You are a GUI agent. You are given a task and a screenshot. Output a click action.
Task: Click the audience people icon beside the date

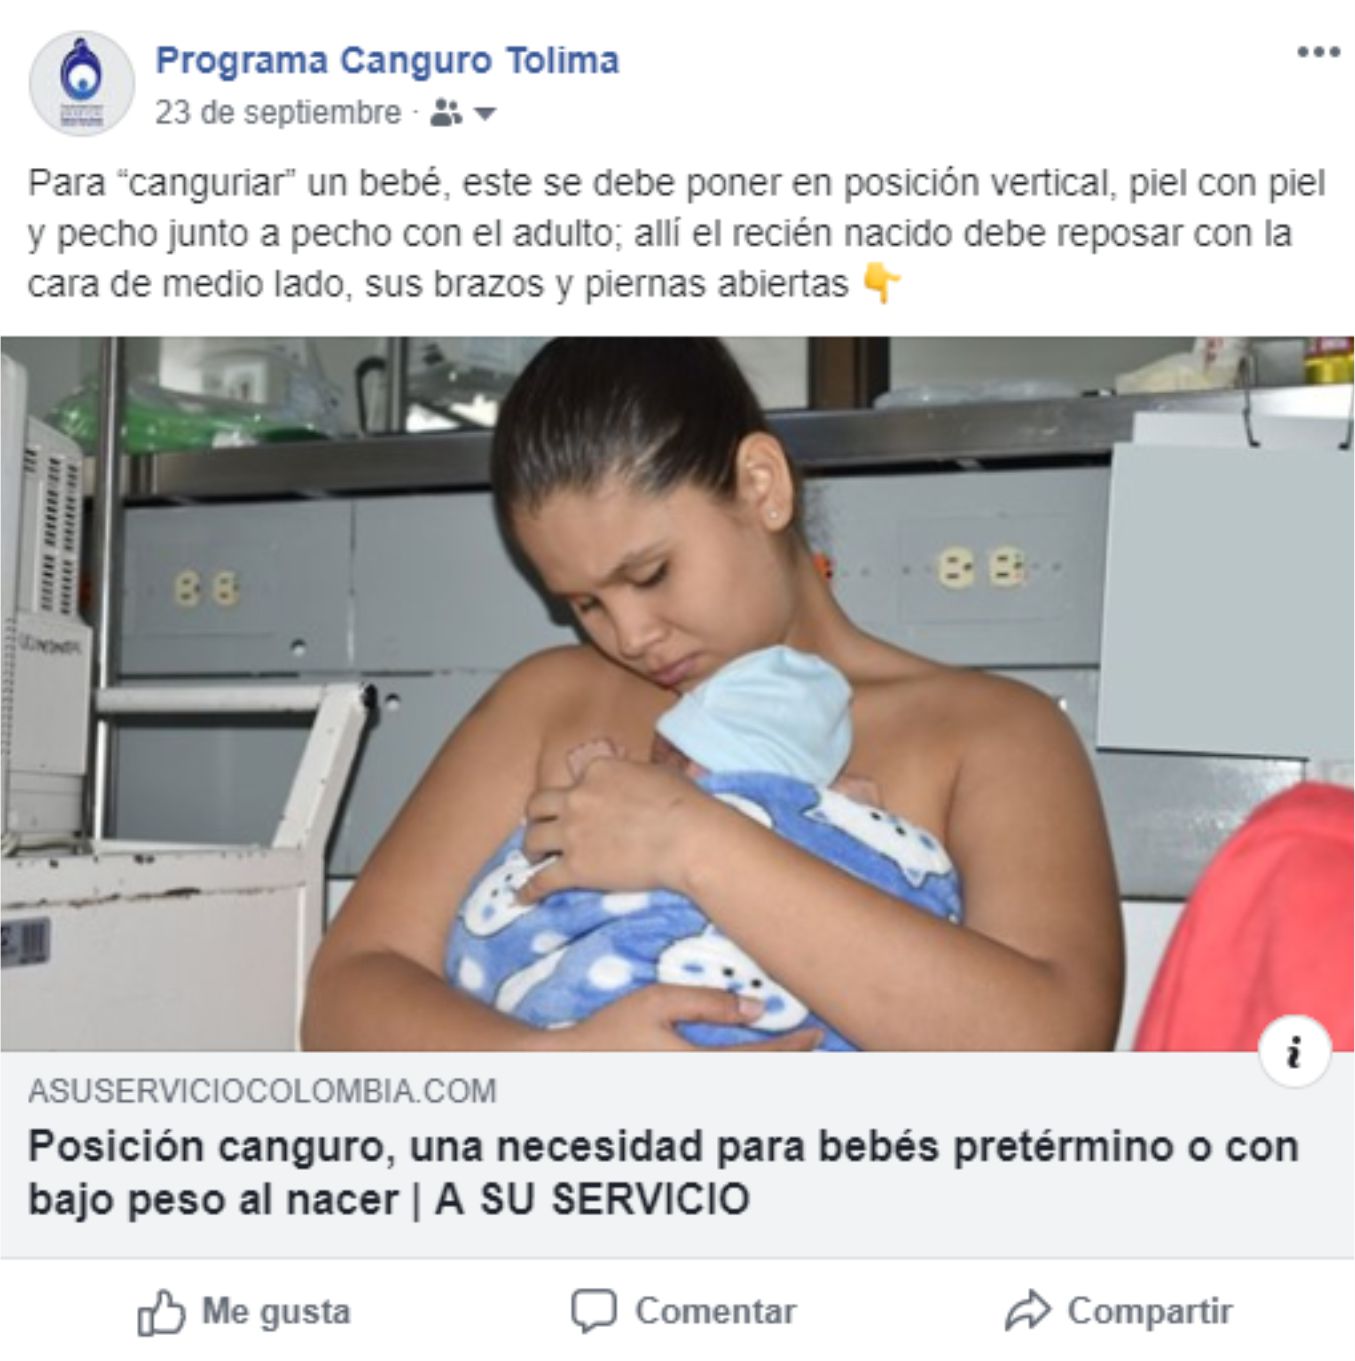pyautogui.click(x=446, y=113)
